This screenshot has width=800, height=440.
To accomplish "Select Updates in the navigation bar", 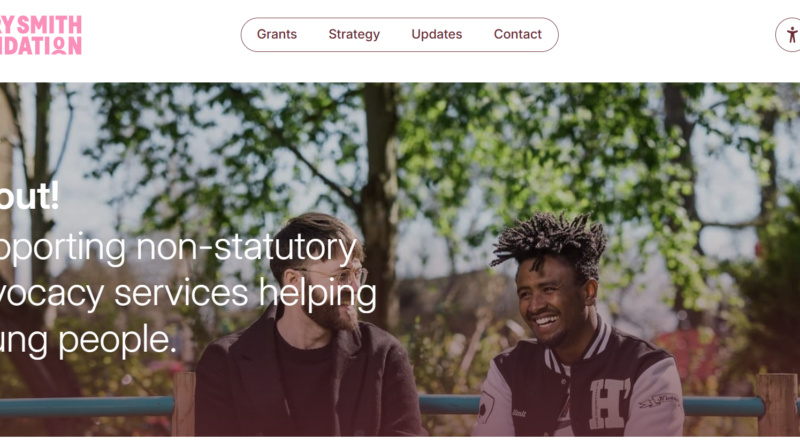I will click(437, 34).
